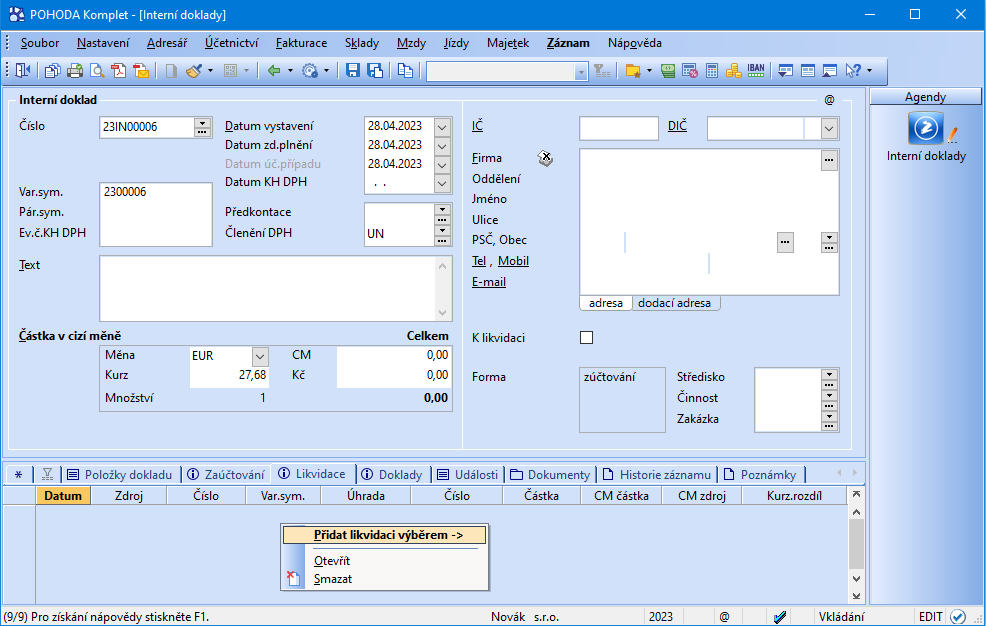This screenshot has width=986, height=626.
Task: Choose Přidat likvidaci výběrem from context menu
Action: pos(384,535)
